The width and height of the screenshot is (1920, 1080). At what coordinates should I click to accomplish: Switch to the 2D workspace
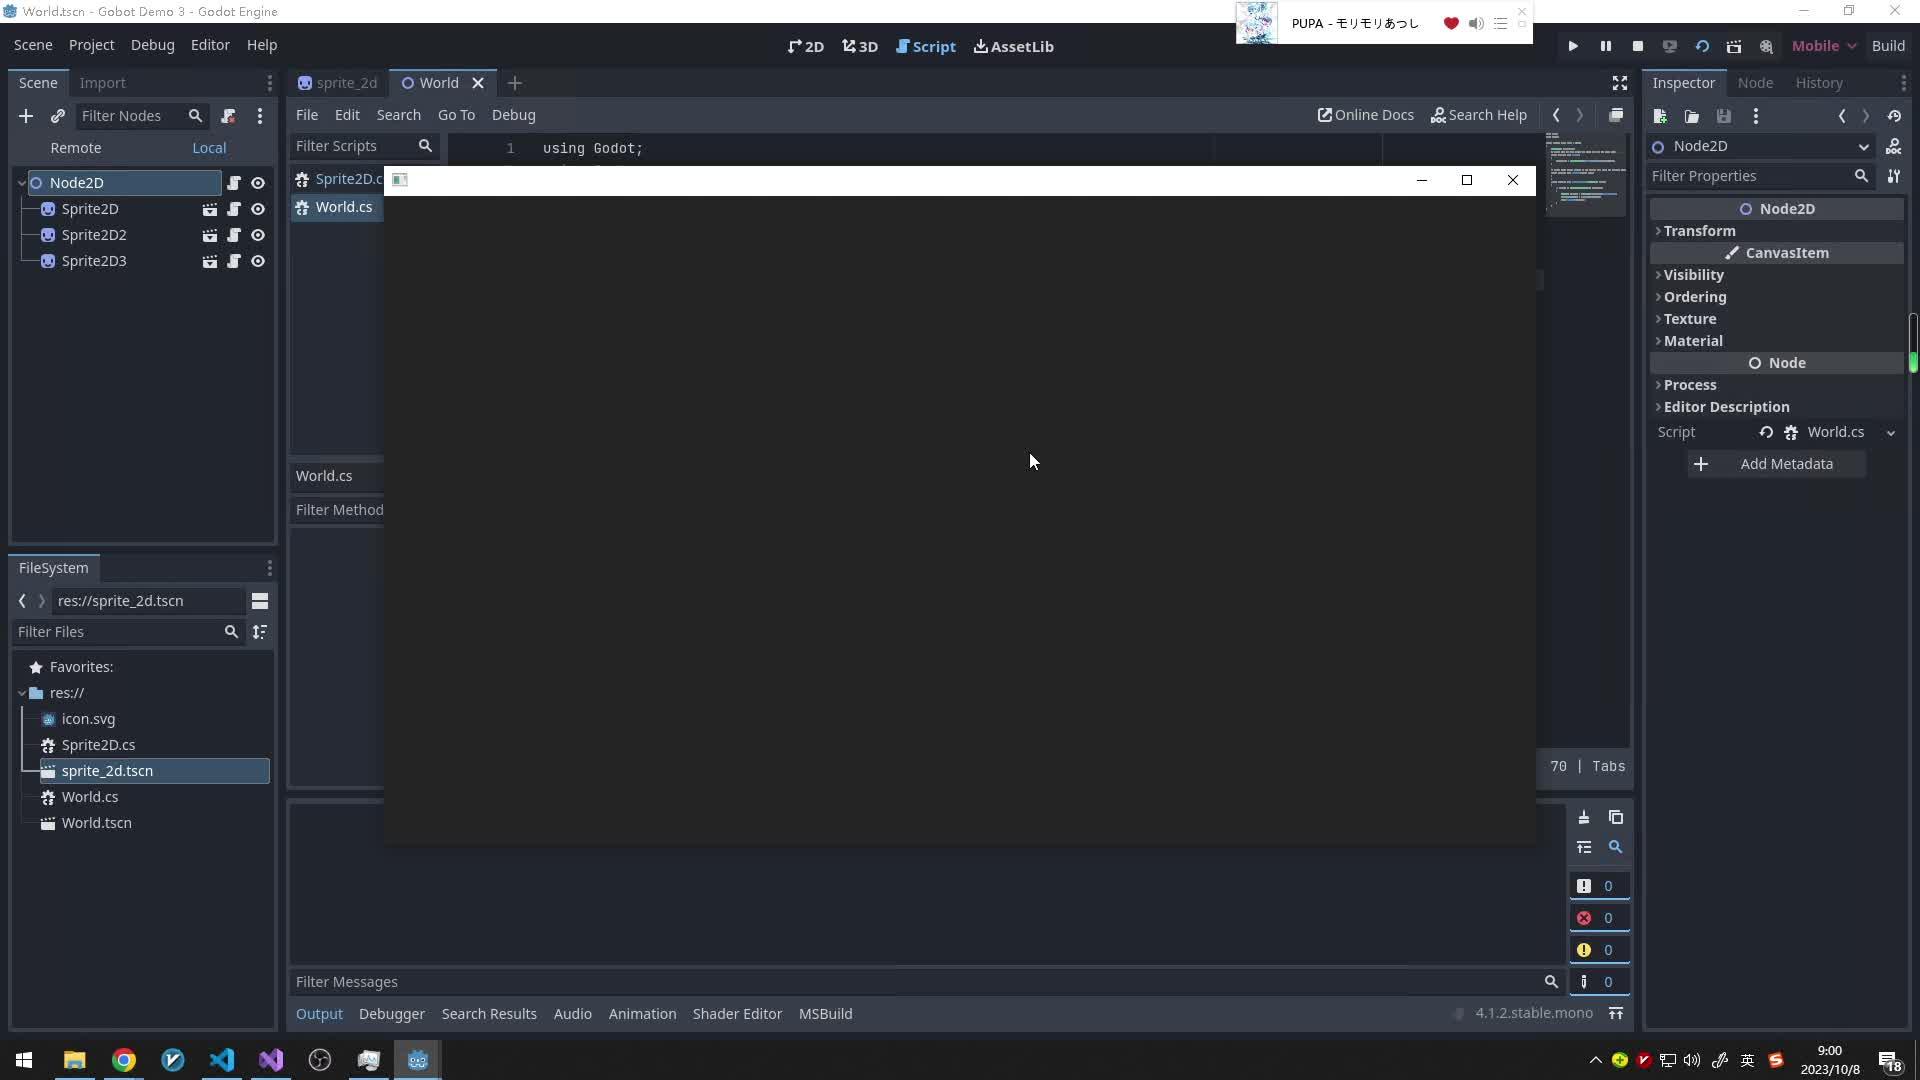pos(806,46)
